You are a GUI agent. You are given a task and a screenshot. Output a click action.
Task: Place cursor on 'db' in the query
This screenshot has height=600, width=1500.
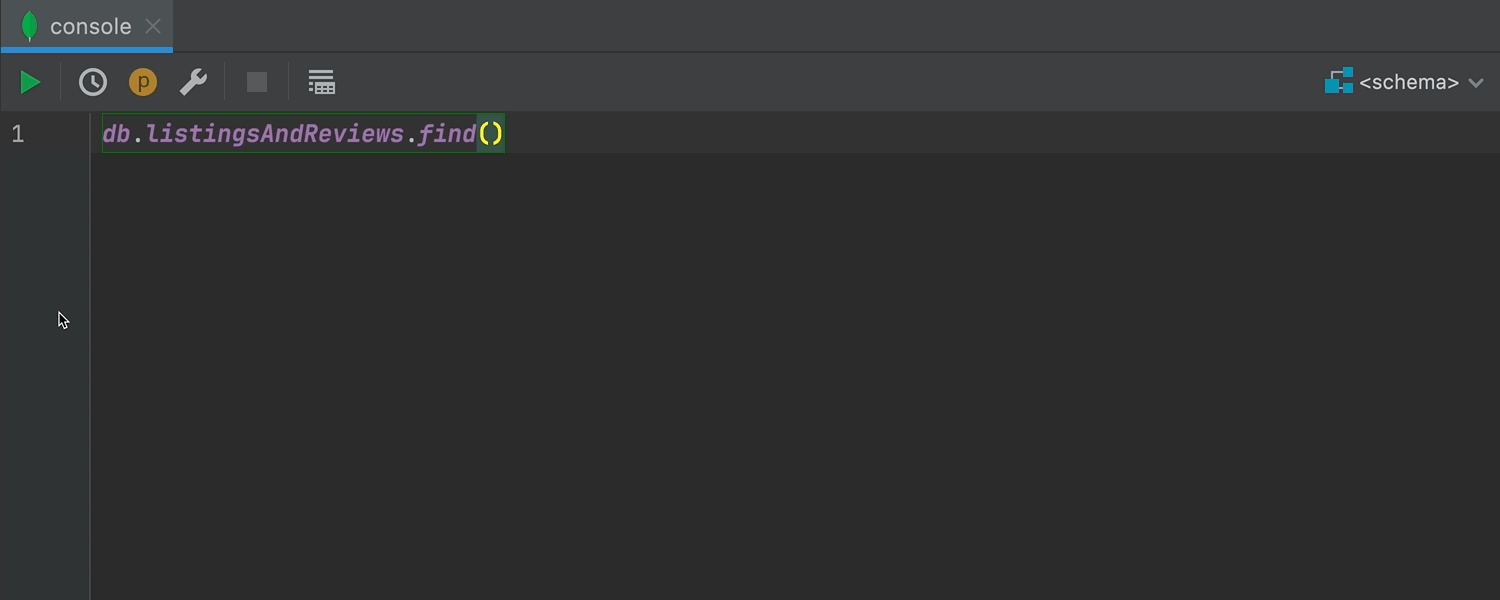pos(116,134)
